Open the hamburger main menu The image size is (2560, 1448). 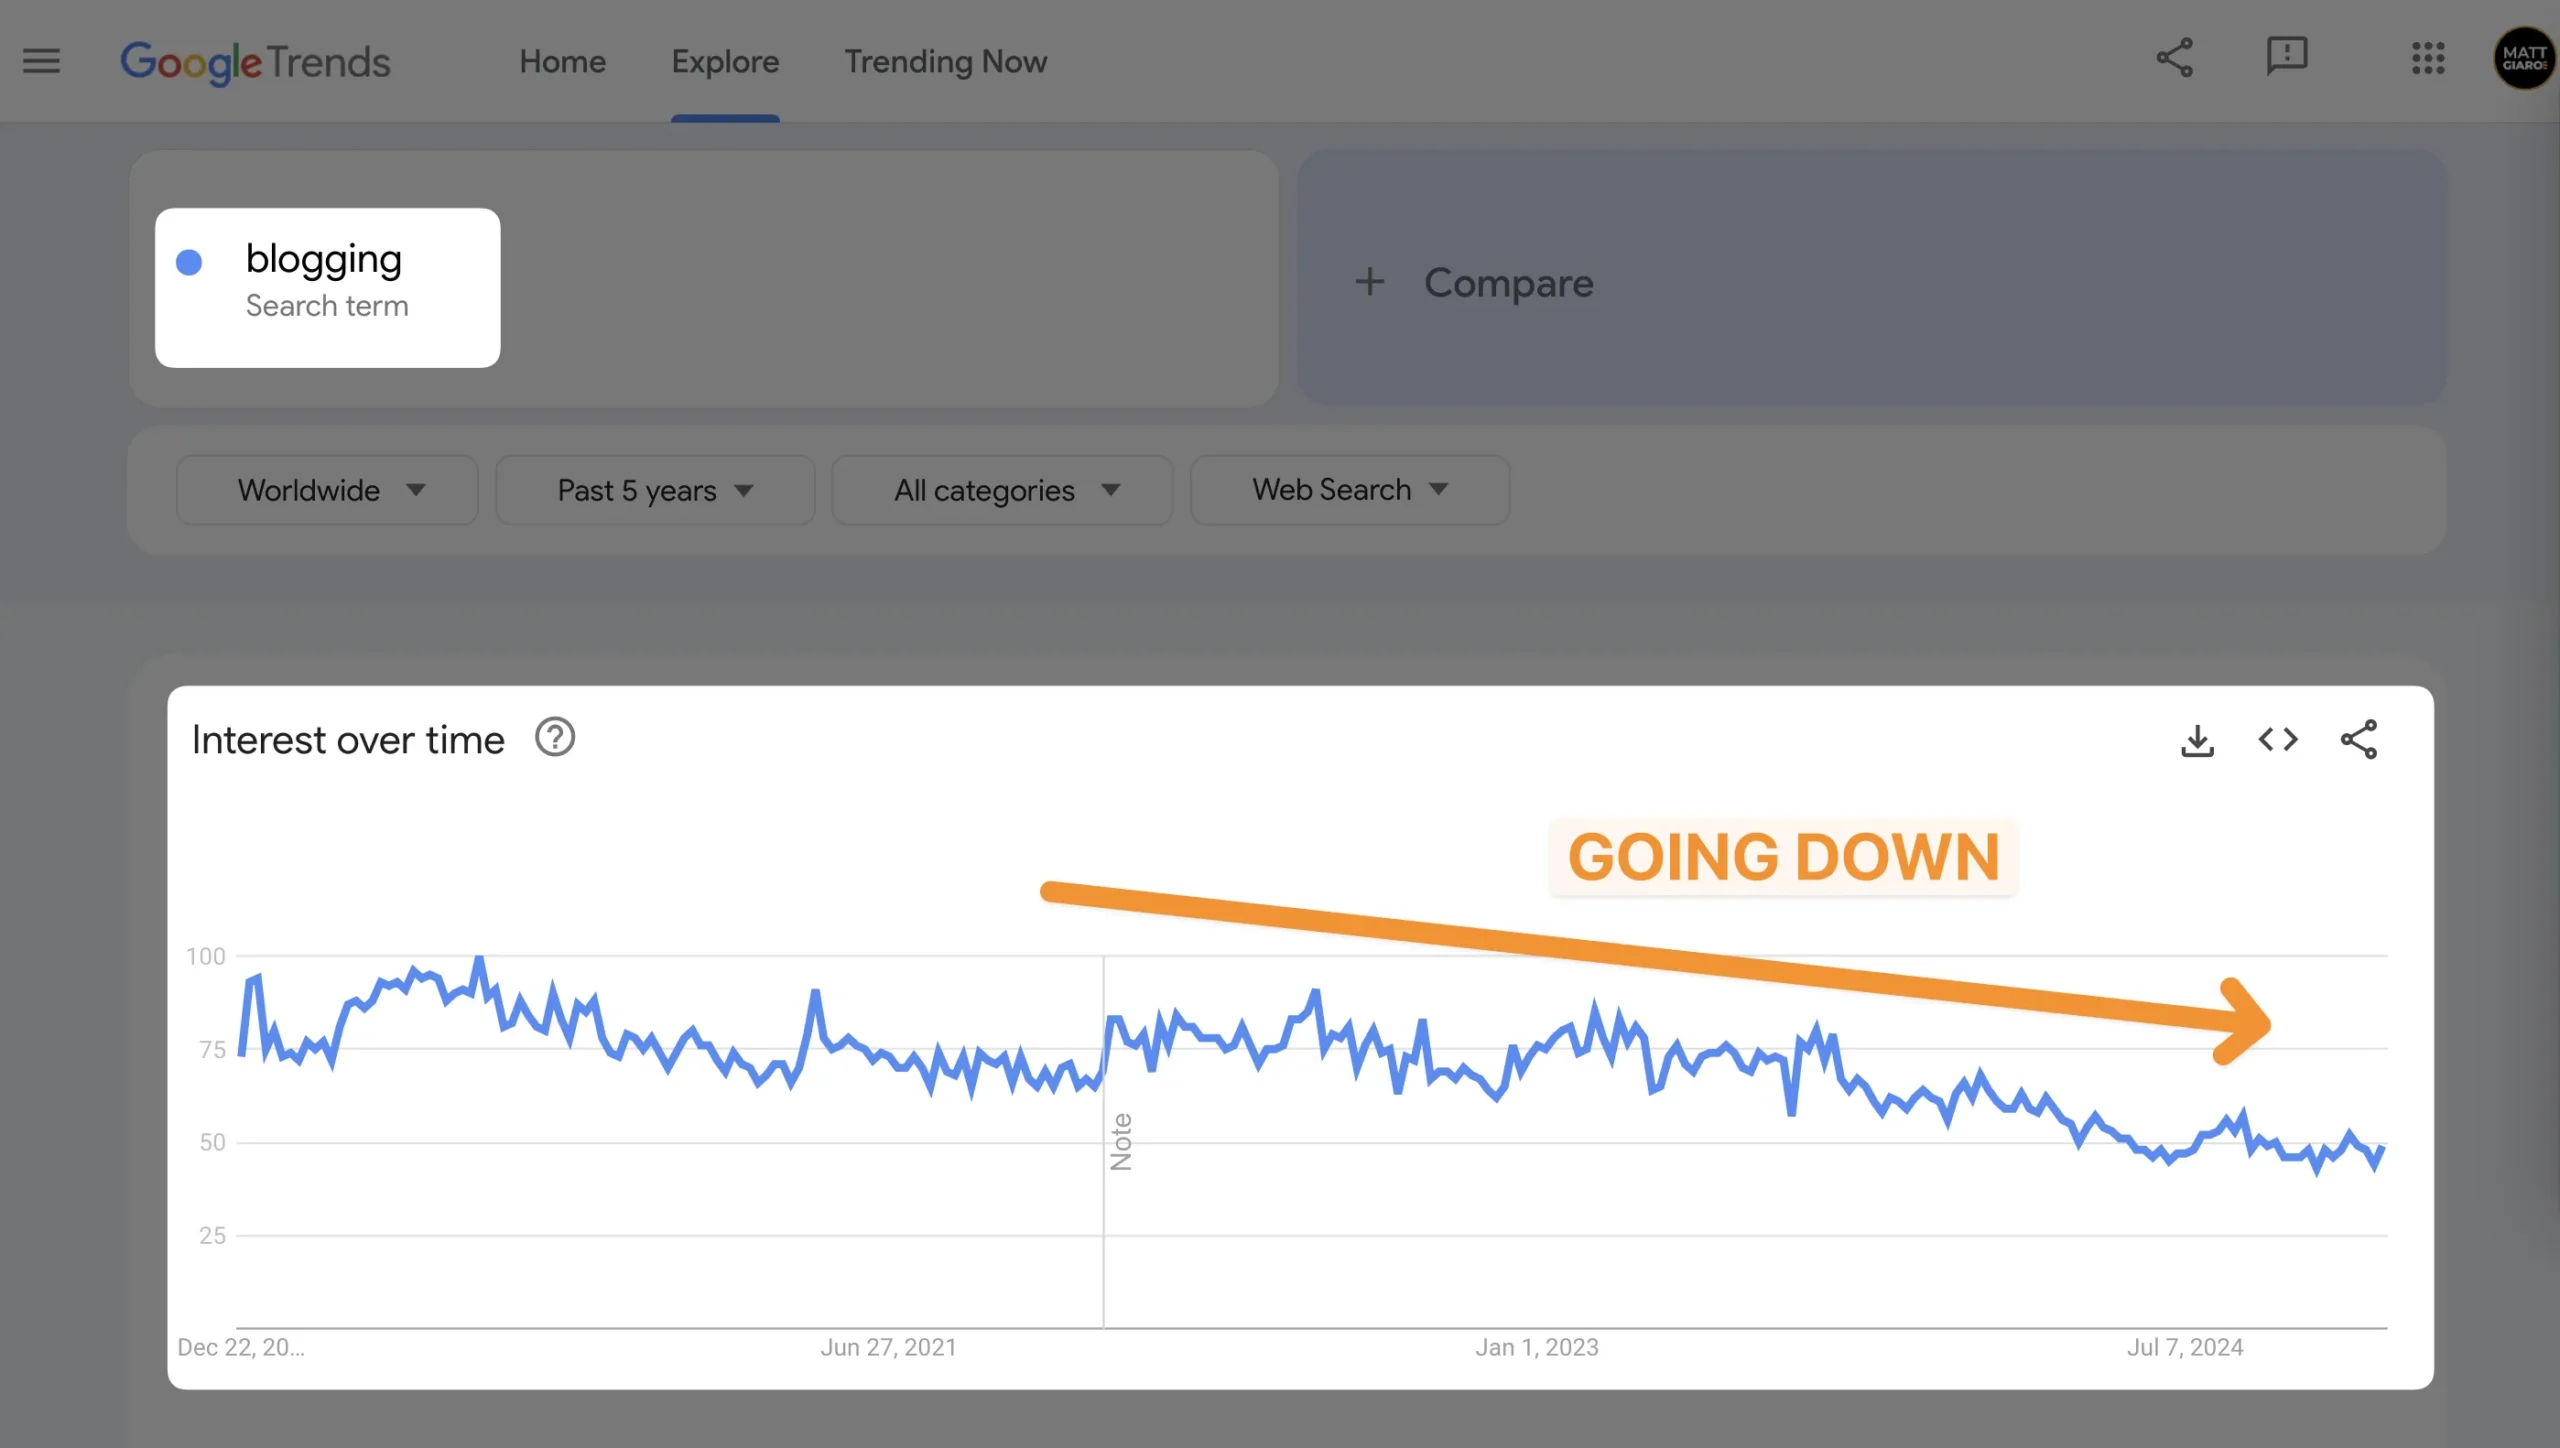(x=41, y=61)
